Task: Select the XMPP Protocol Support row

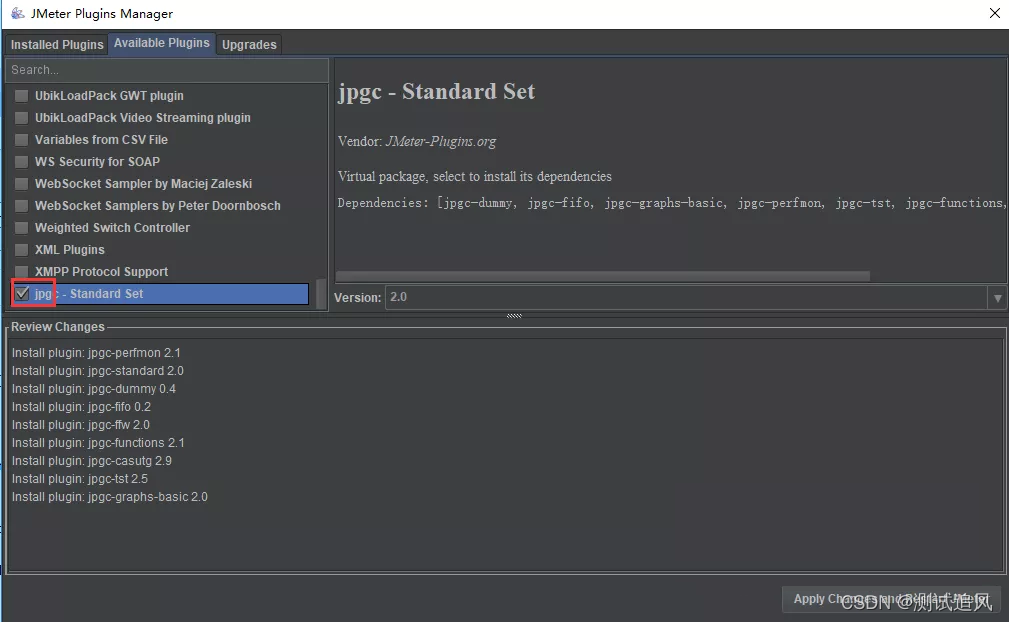Action: (x=160, y=271)
